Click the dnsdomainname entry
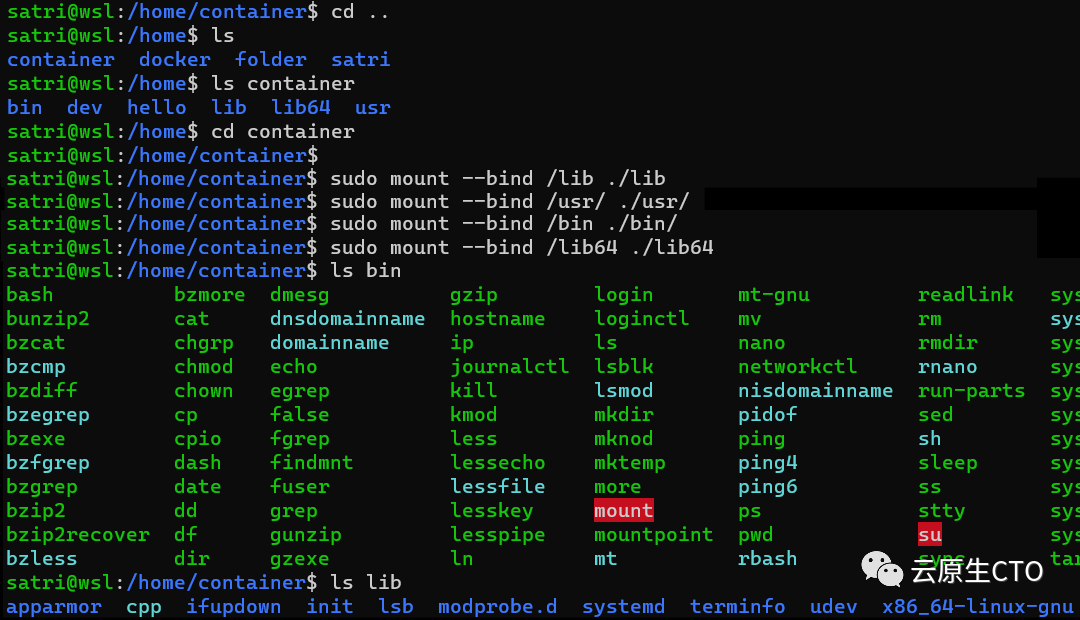1080x620 pixels. 347,319
